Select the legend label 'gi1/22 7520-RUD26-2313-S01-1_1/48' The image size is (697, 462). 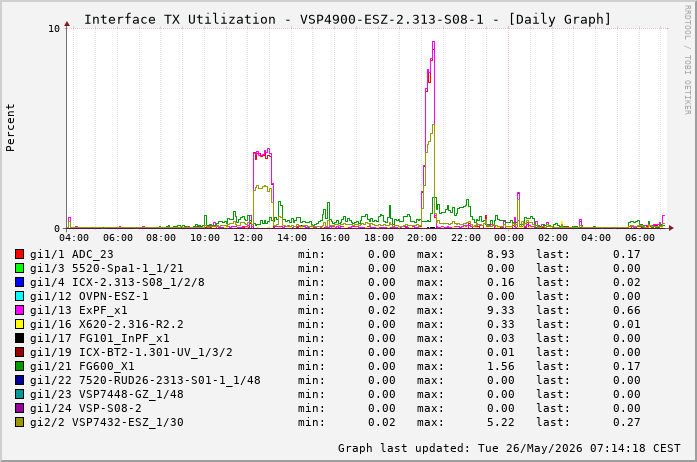(145, 380)
